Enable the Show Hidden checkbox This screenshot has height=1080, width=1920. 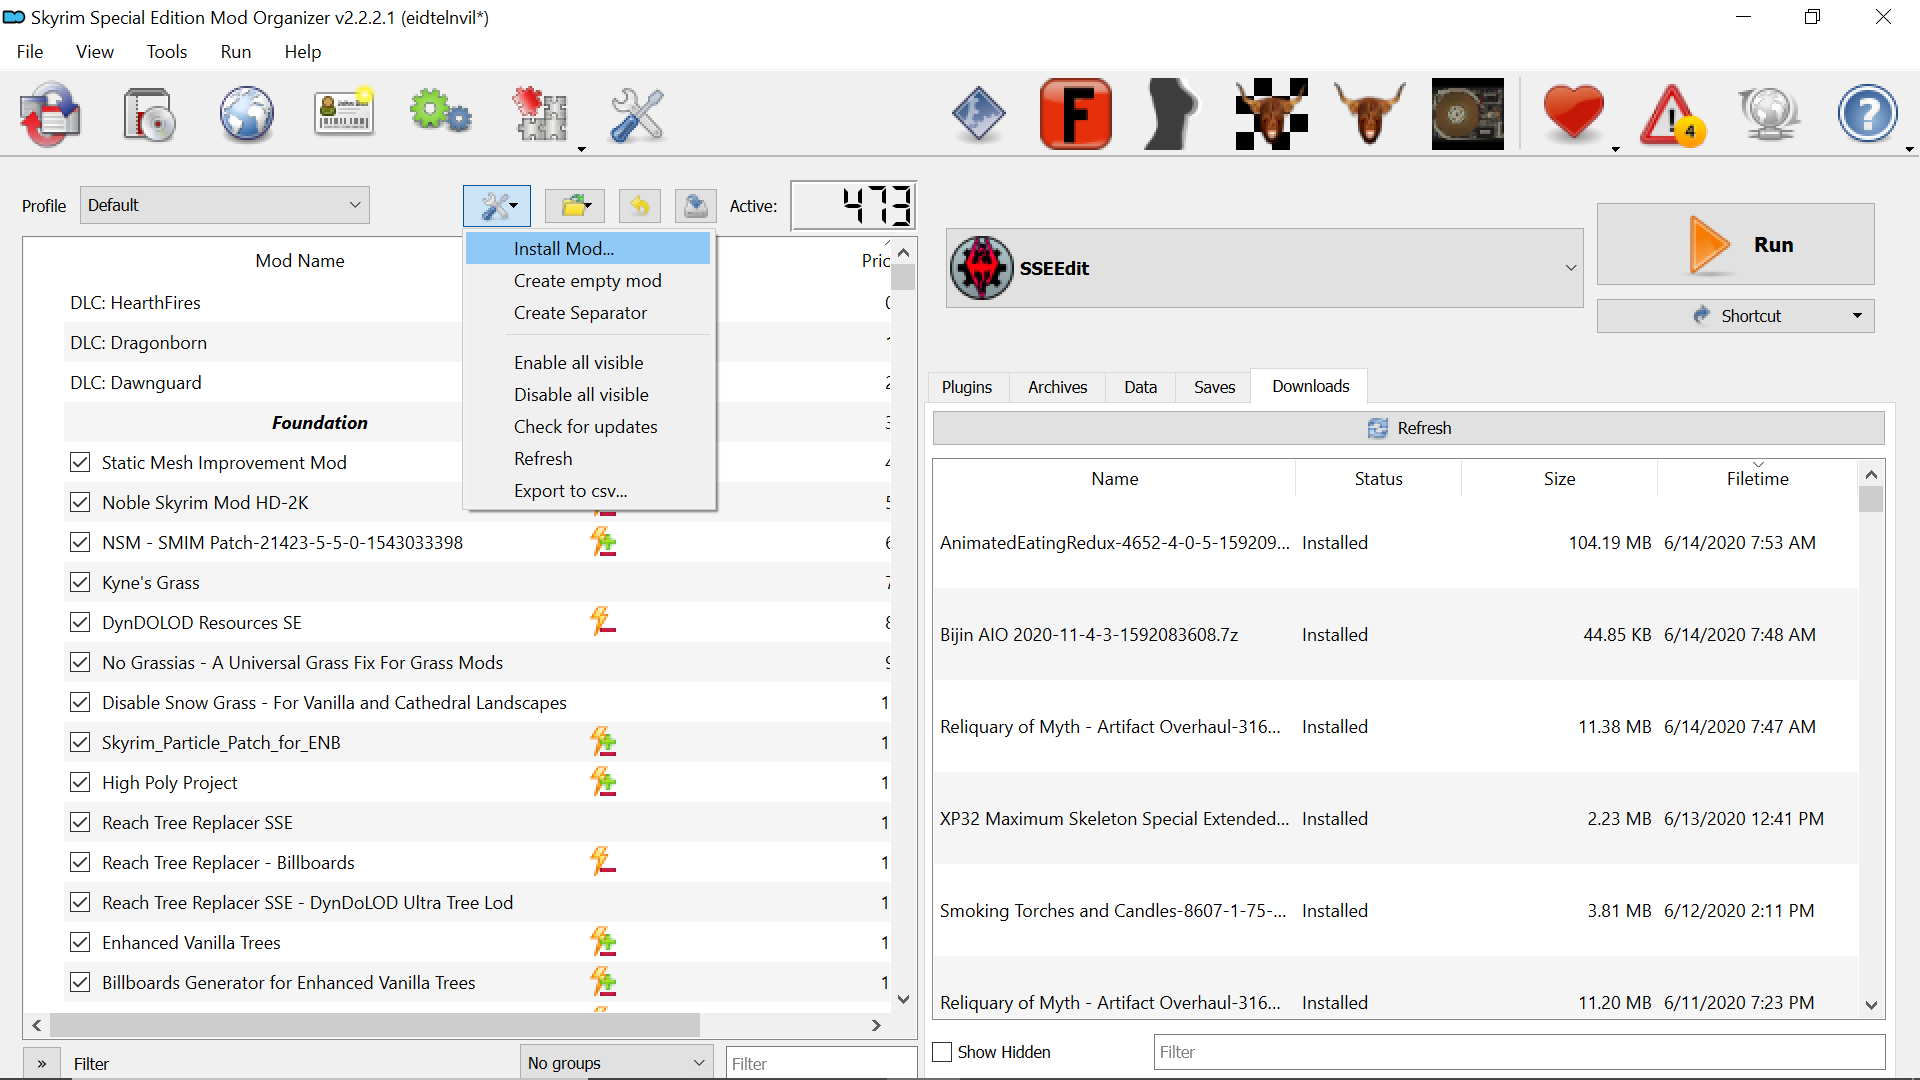tap(942, 1052)
